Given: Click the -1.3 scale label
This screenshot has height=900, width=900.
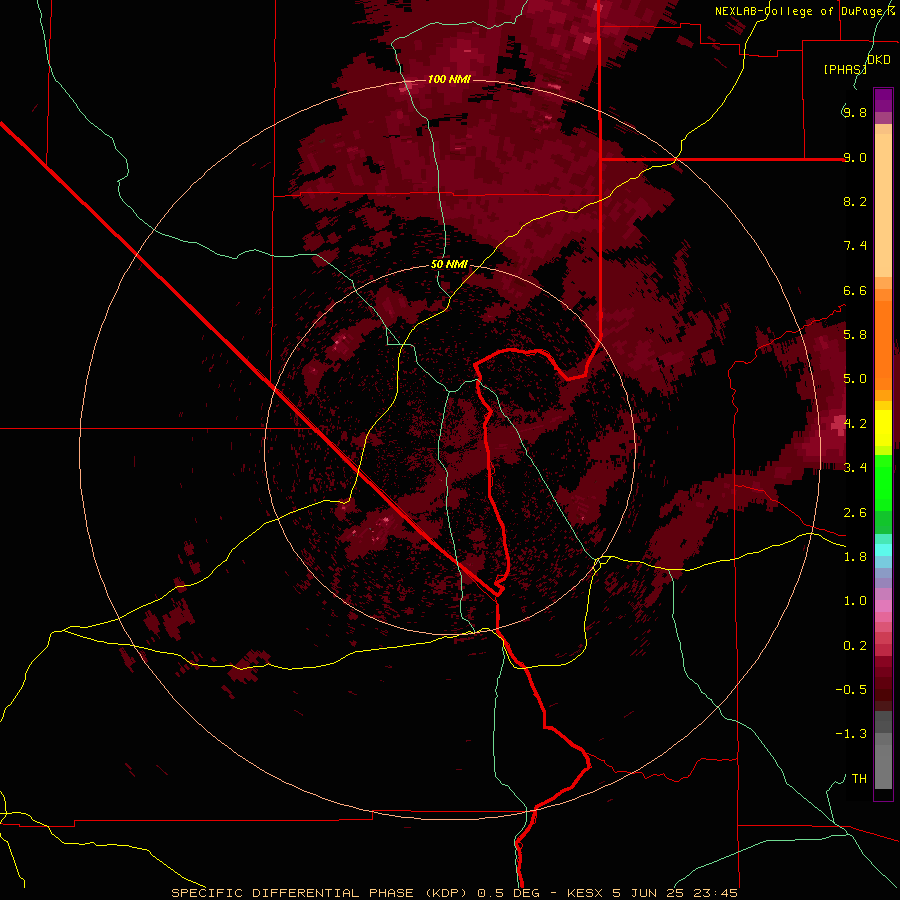Looking at the screenshot, I should coord(851,734).
